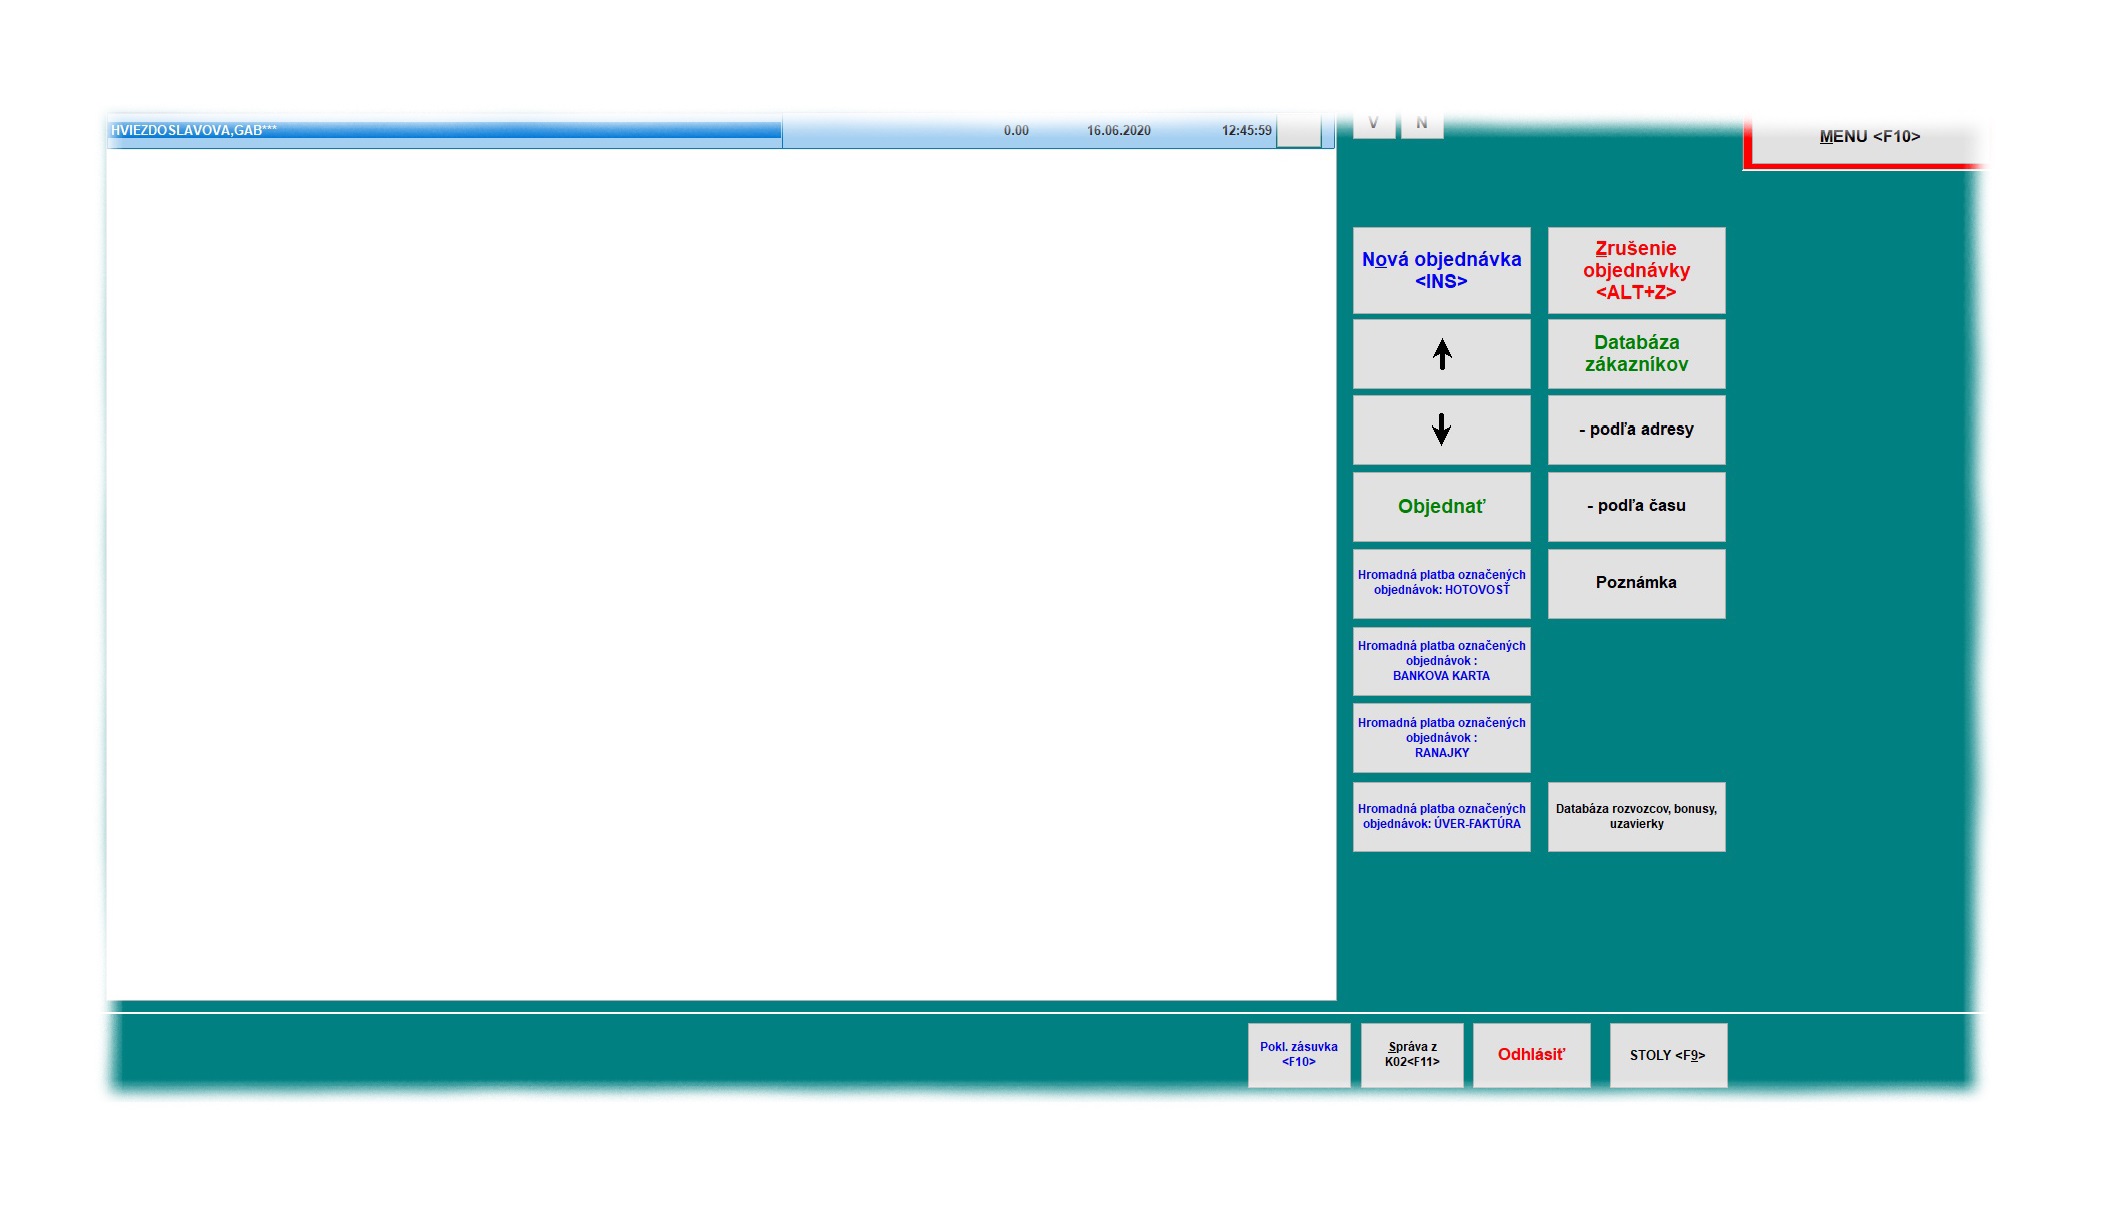Click the order time 12:45:59

click(x=1246, y=131)
